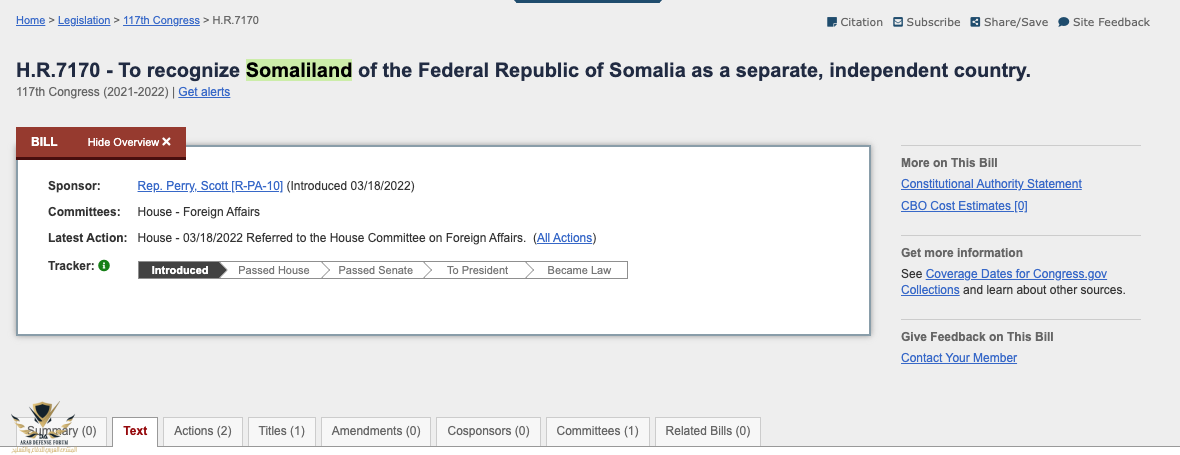Click the CBO Cost Estimates link

click(964, 205)
